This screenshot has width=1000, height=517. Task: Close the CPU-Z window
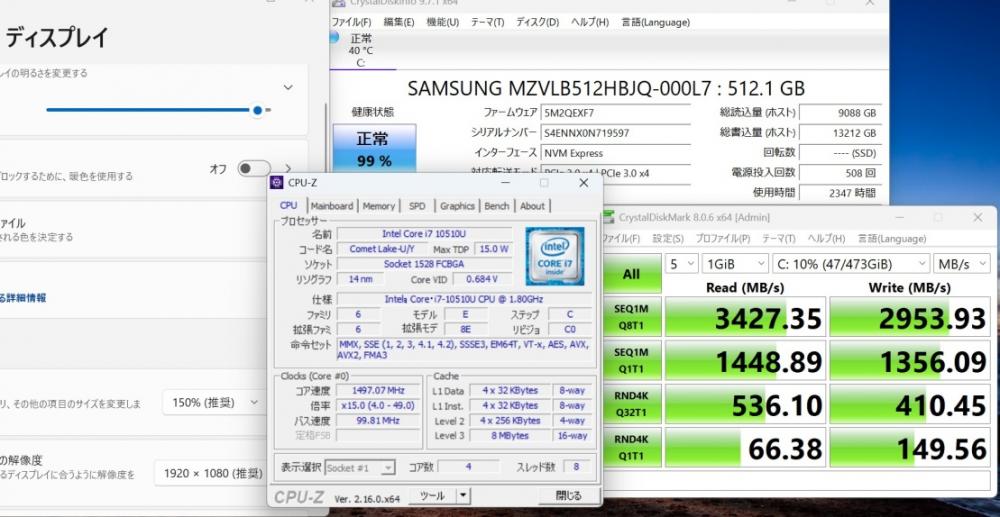tap(584, 183)
